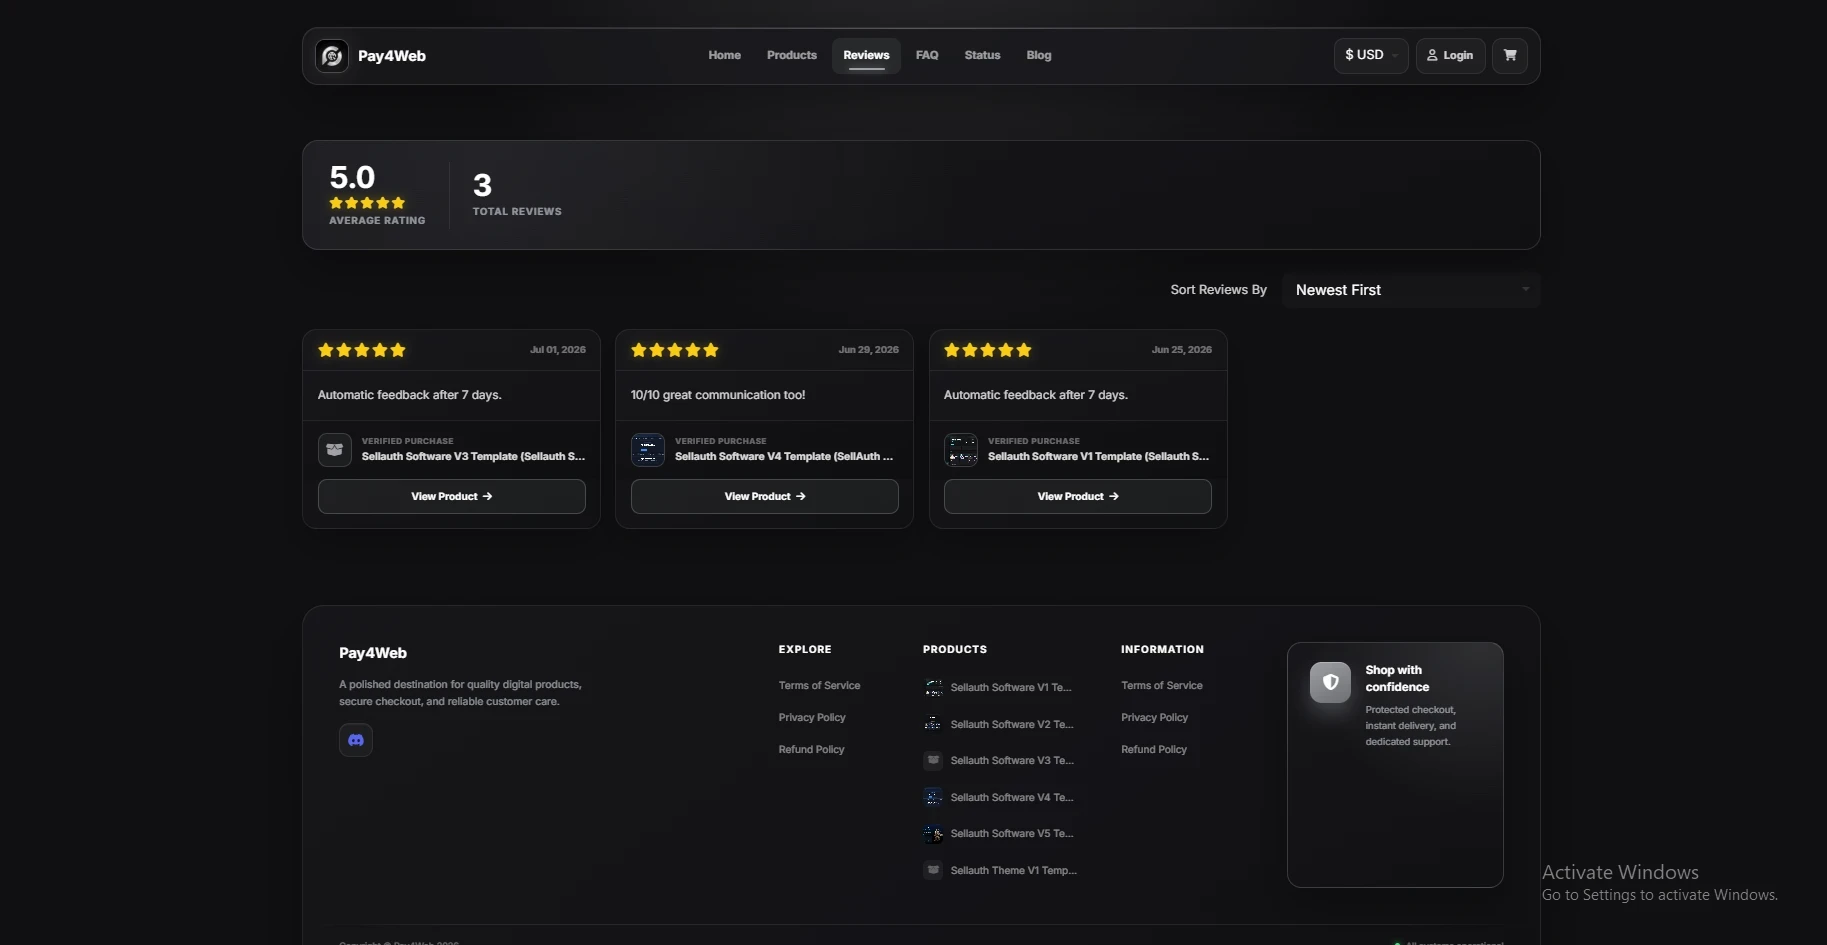Click the '10/10 great communication too!' review text
This screenshot has height=945, width=1827.
(x=718, y=395)
